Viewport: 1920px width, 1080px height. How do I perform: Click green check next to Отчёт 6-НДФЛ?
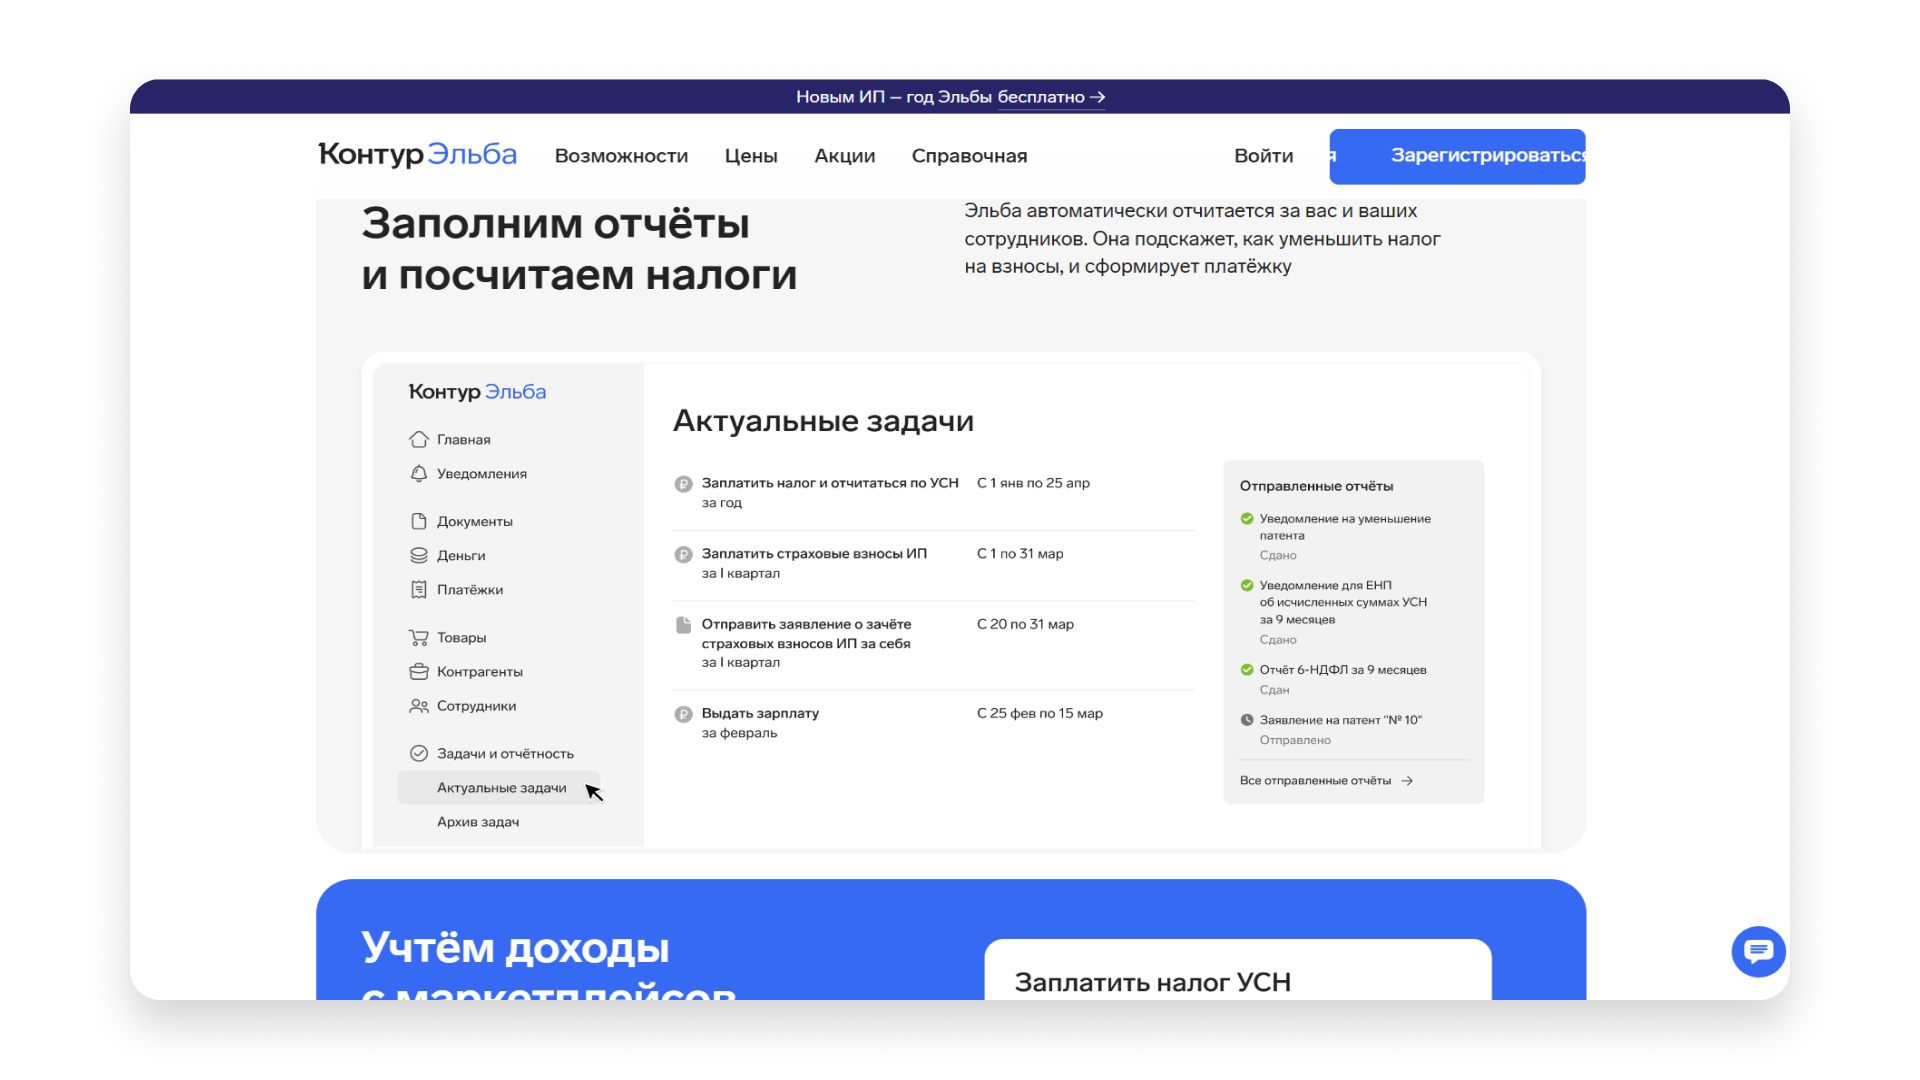(1247, 669)
